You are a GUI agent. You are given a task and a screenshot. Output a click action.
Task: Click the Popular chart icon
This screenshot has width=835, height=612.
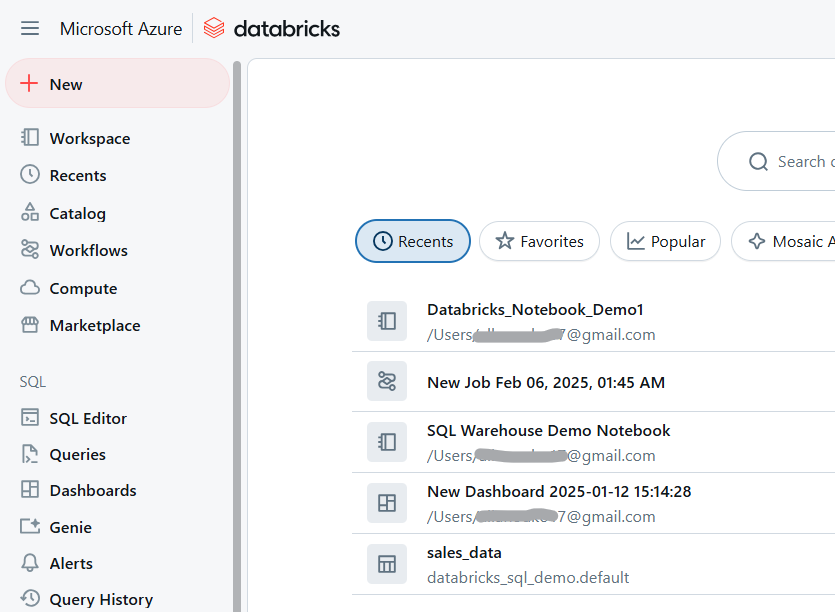coord(635,241)
